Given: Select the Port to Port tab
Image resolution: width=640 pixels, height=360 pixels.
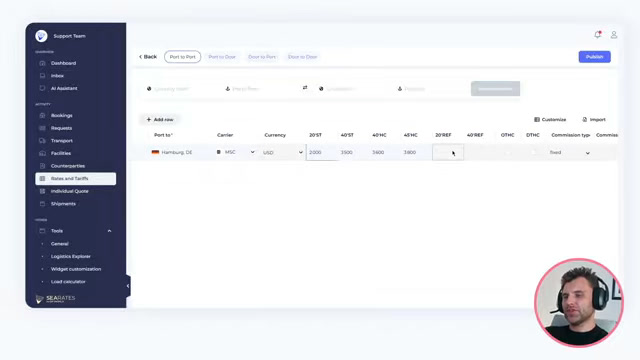Looking at the screenshot, I should [x=182, y=57].
